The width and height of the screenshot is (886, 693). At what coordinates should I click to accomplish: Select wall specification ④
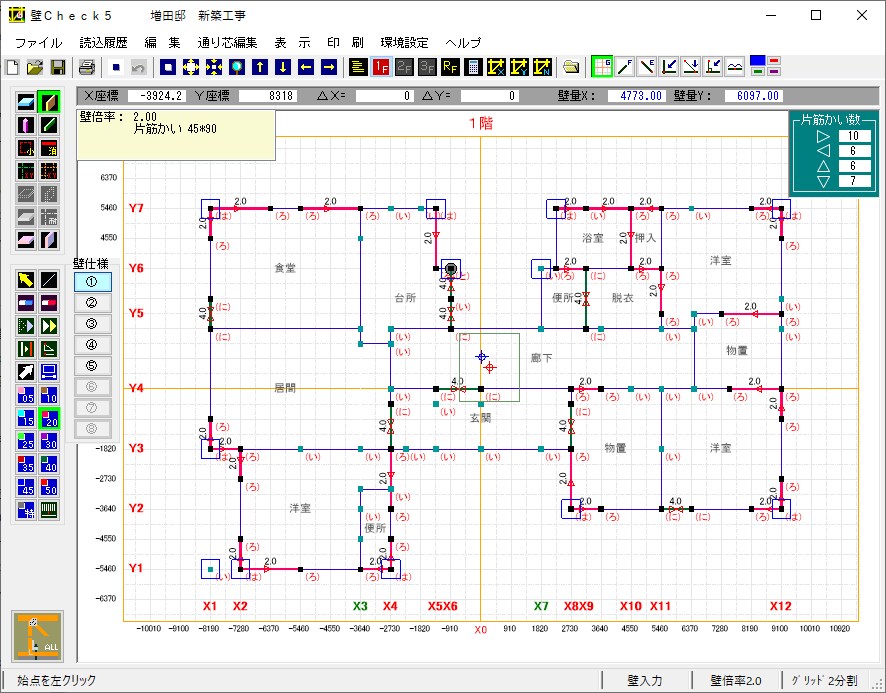[93, 345]
